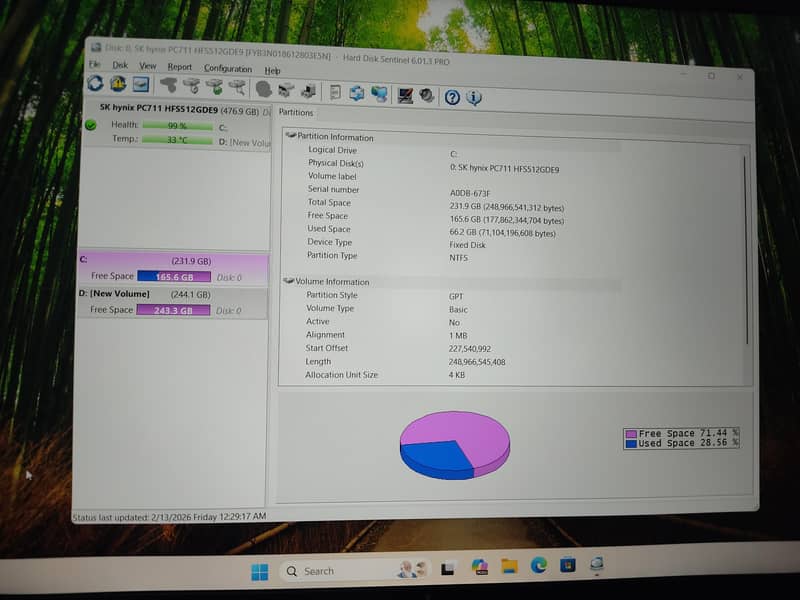Open the Configuration menu
Viewport: 800px width, 600px height.
[228, 69]
